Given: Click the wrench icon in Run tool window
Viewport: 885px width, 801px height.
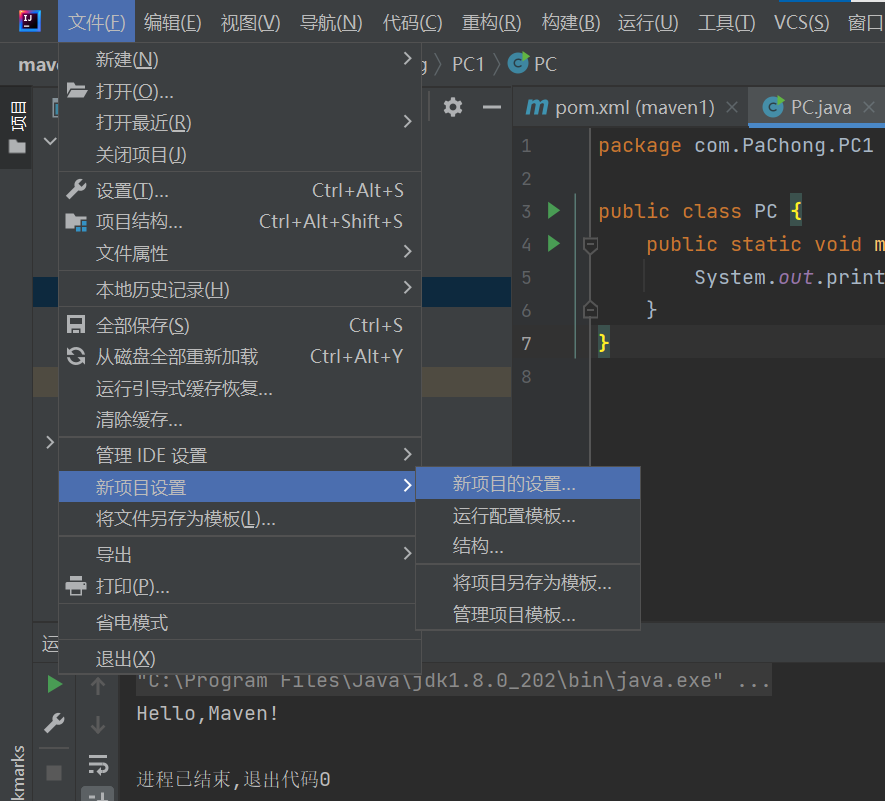Looking at the screenshot, I should [54, 723].
